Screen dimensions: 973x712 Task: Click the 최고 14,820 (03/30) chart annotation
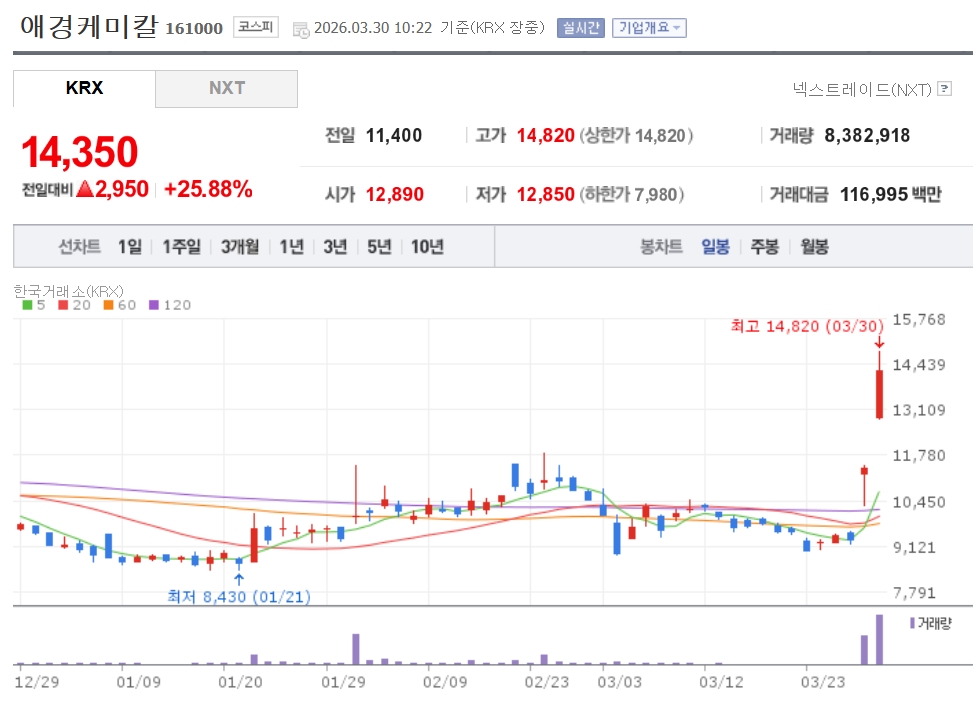[807, 326]
